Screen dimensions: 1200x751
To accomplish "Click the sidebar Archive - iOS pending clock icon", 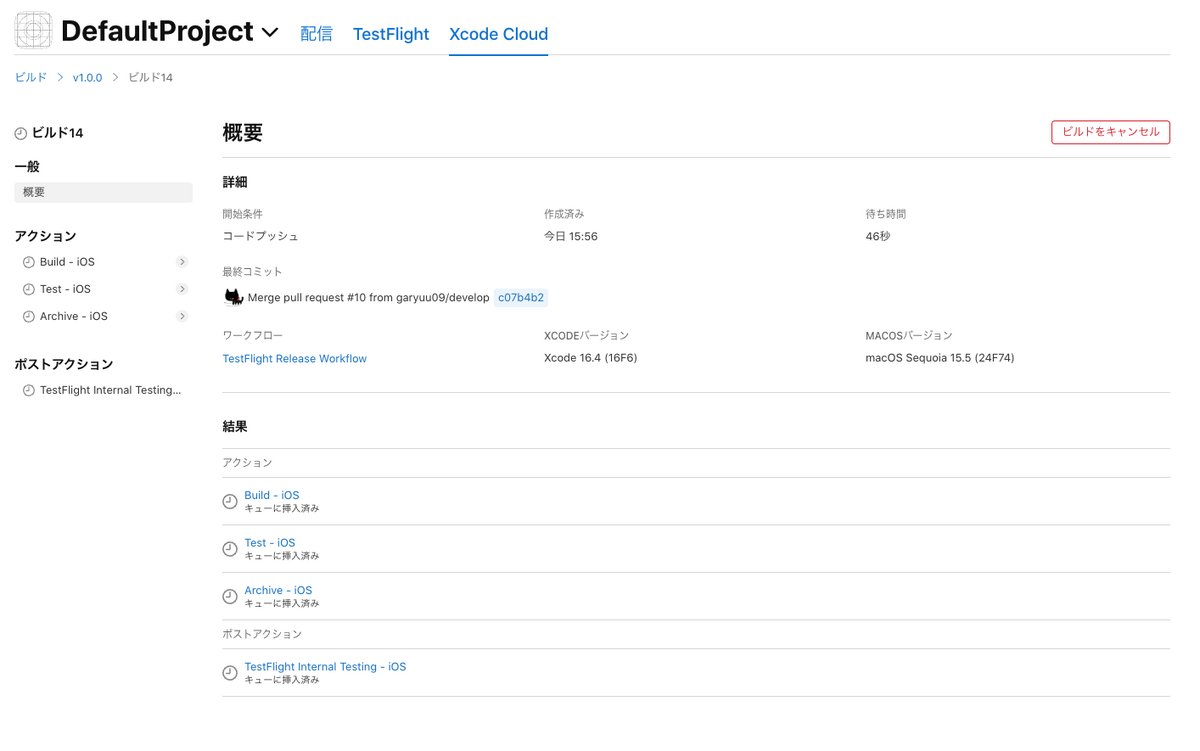I will (29, 316).
